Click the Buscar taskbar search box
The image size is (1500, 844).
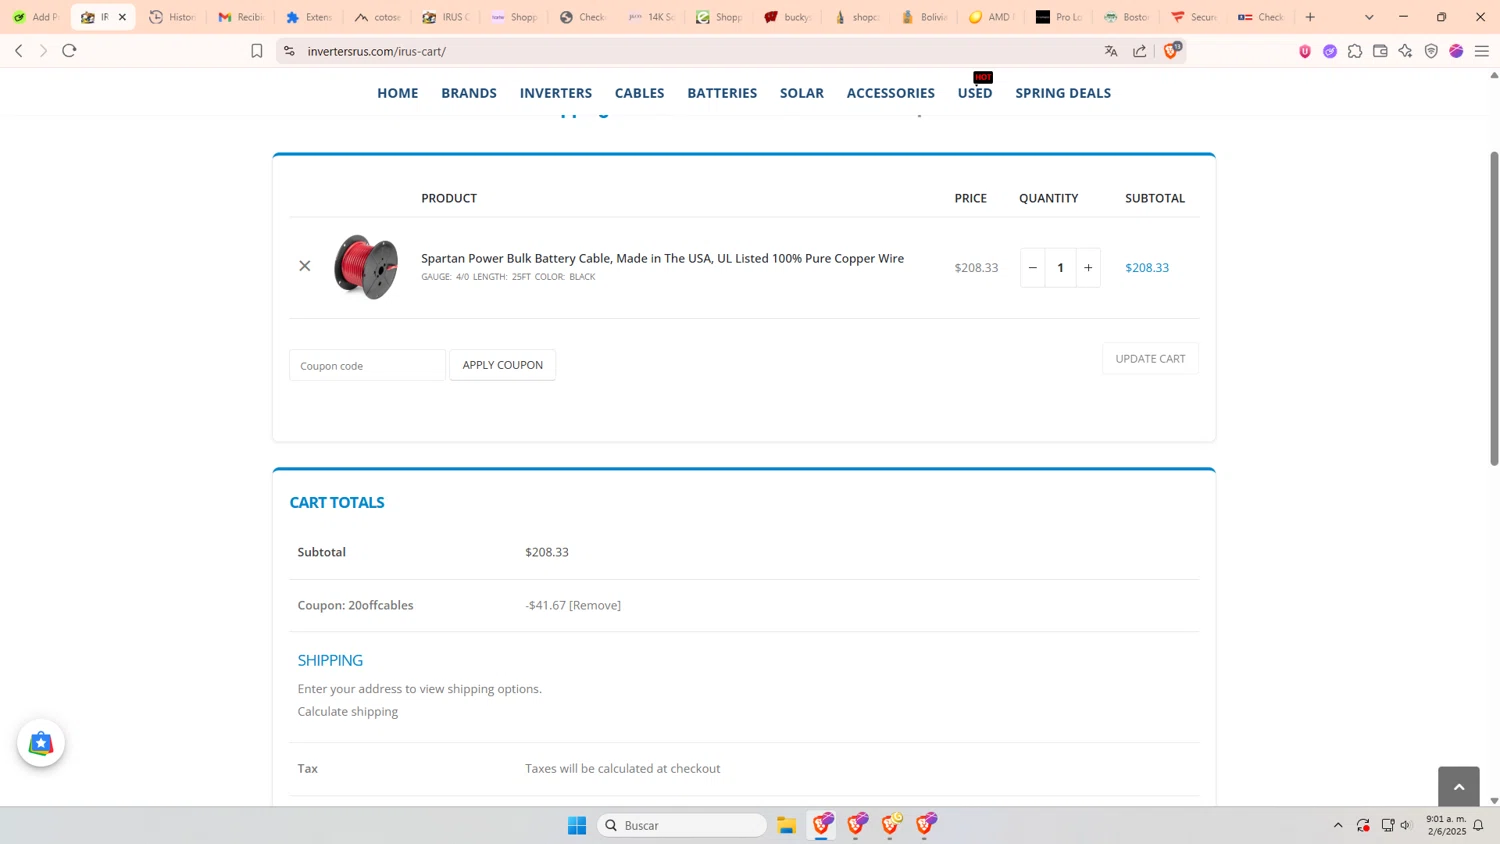point(682,825)
